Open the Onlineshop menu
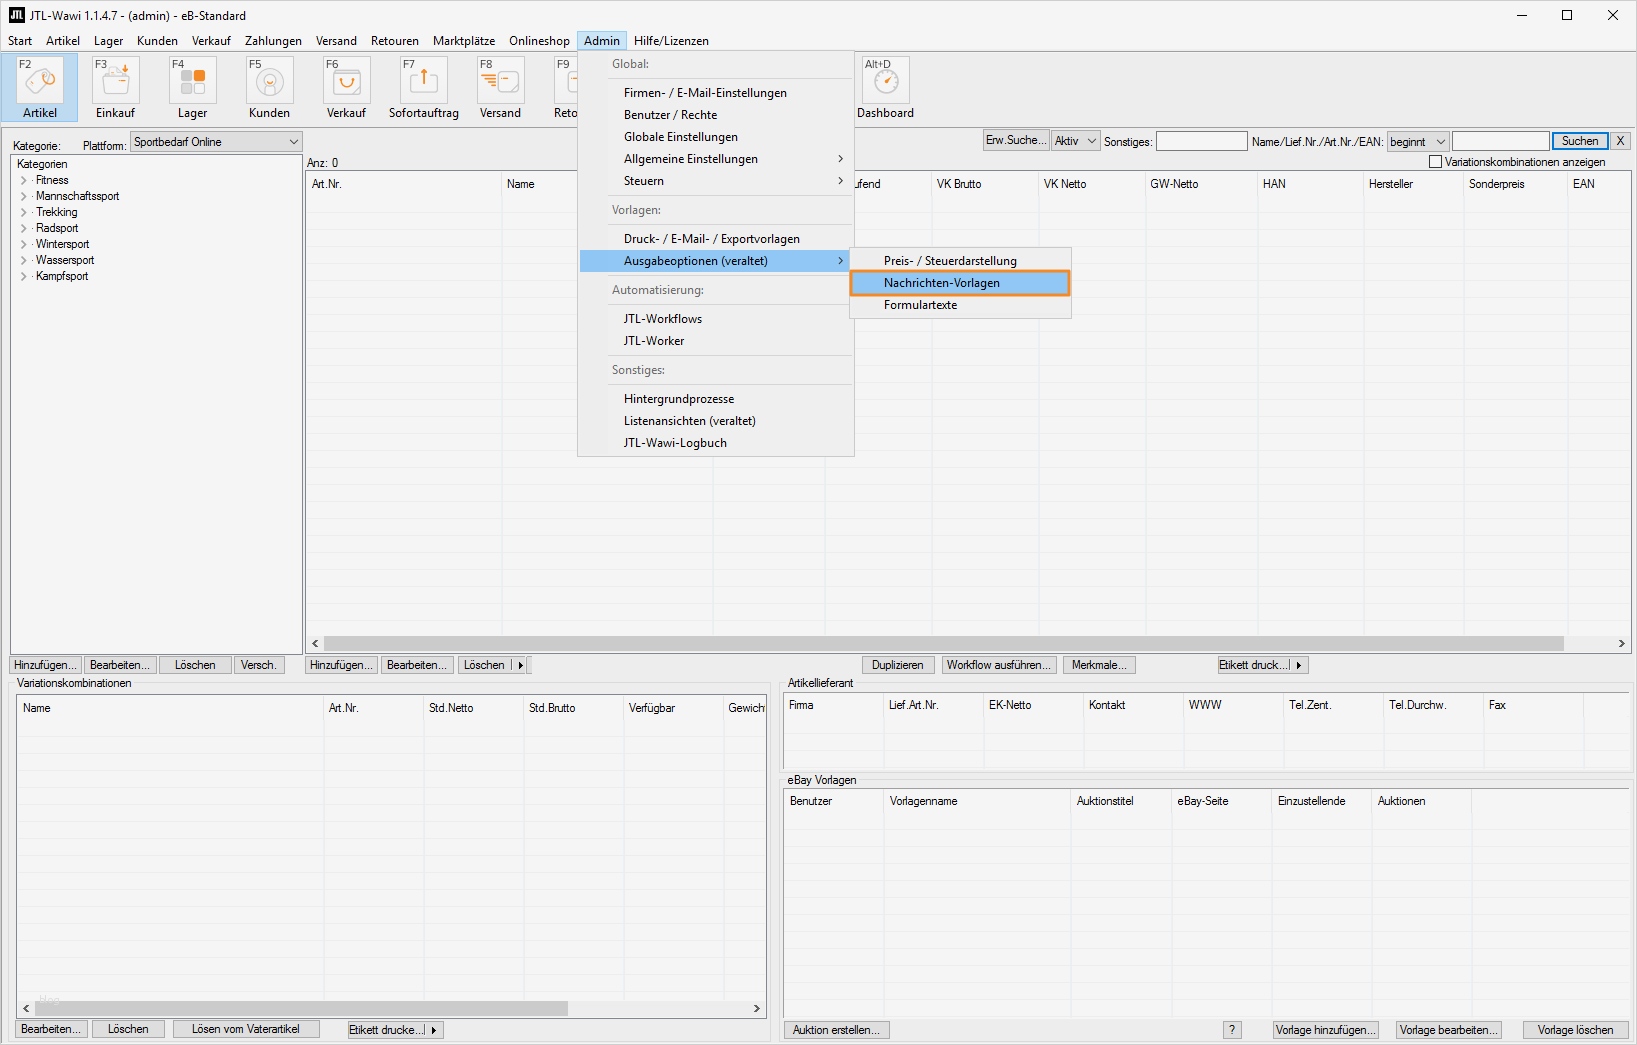The width and height of the screenshot is (1637, 1045). click(x=539, y=41)
